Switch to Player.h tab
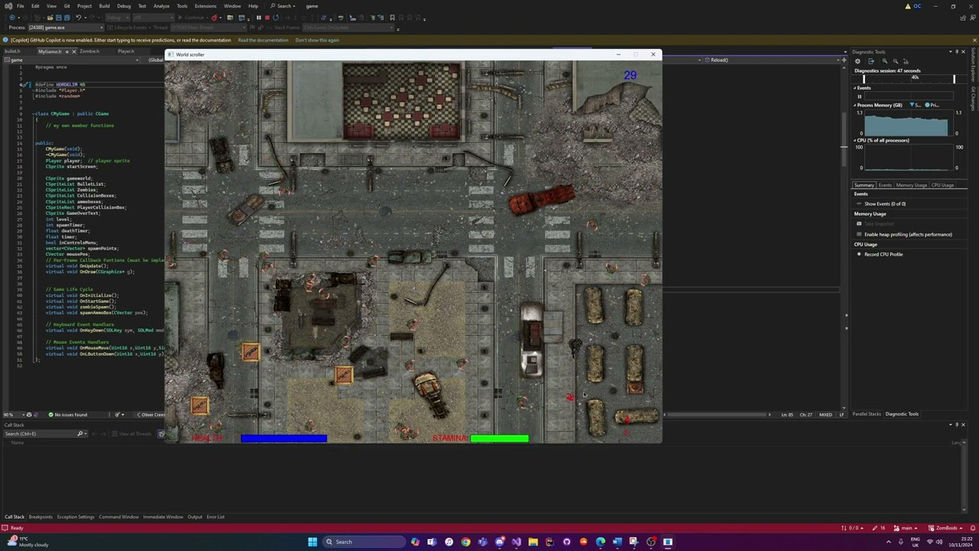Image resolution: width=979 pixels, height=551 pixels. (x=126, y=51)
